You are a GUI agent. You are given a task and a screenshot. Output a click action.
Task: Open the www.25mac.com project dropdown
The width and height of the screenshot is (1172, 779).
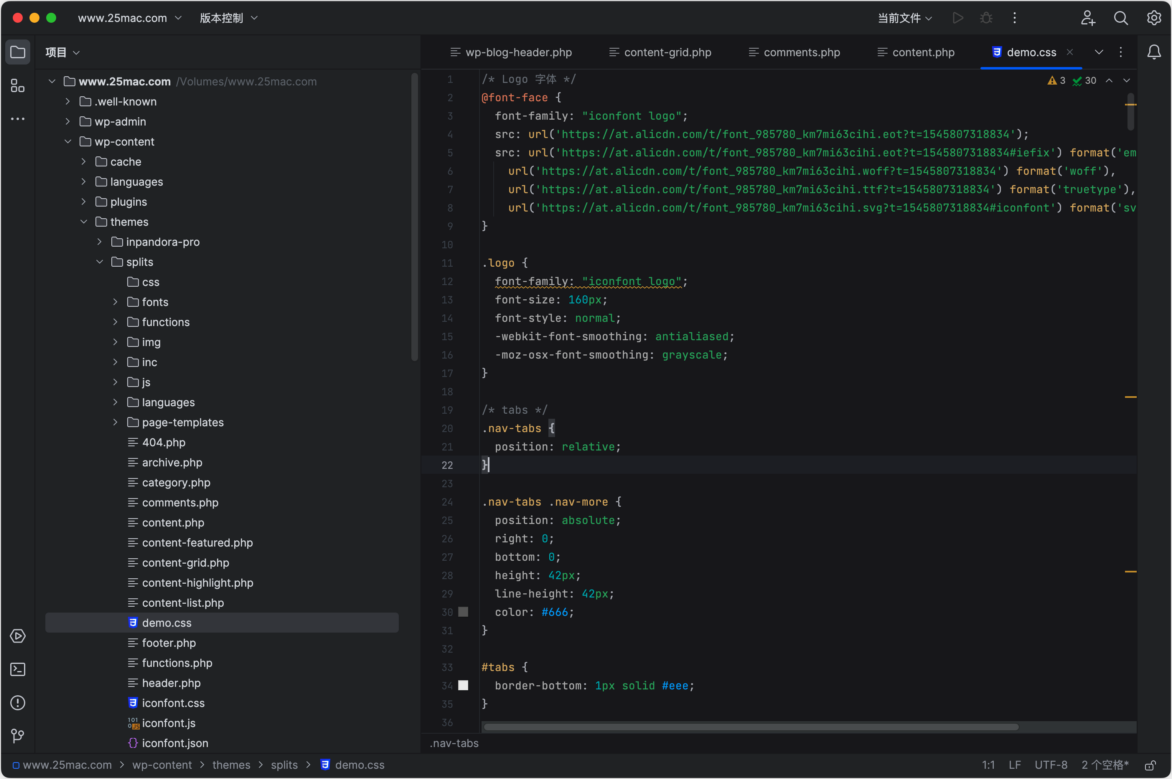click(x=129, y=18)
